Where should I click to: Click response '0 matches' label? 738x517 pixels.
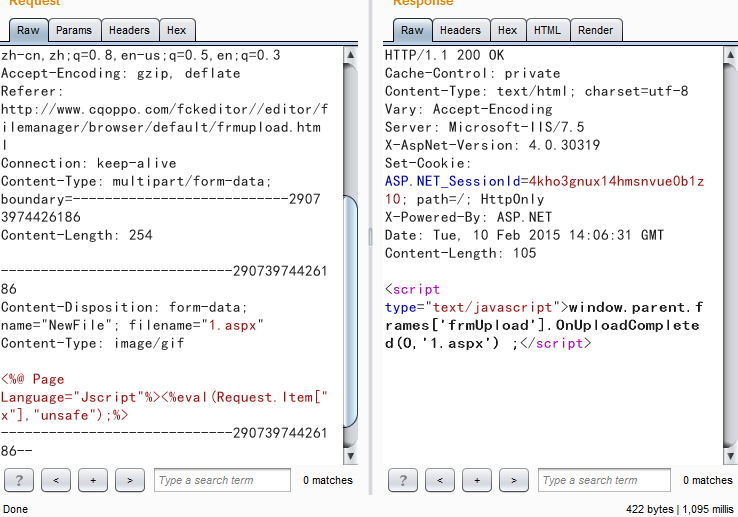(708, 480)
